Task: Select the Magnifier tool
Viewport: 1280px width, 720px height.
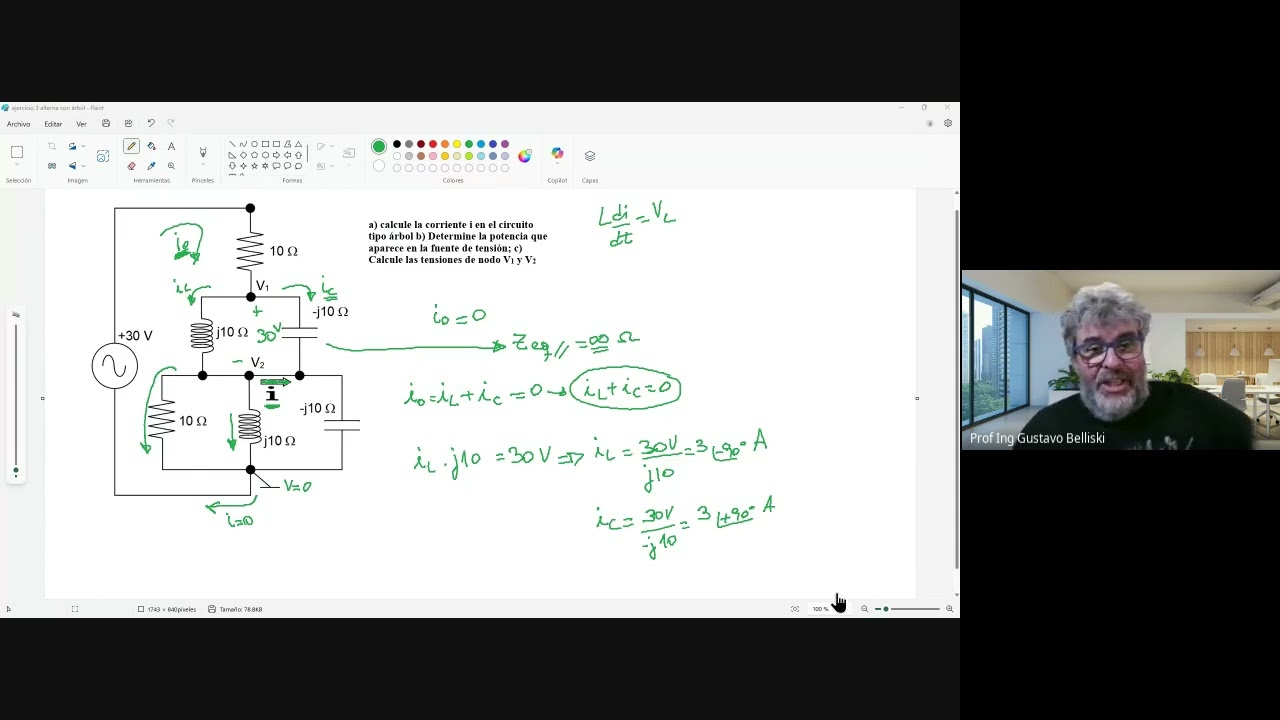Action: pos(171,166)
